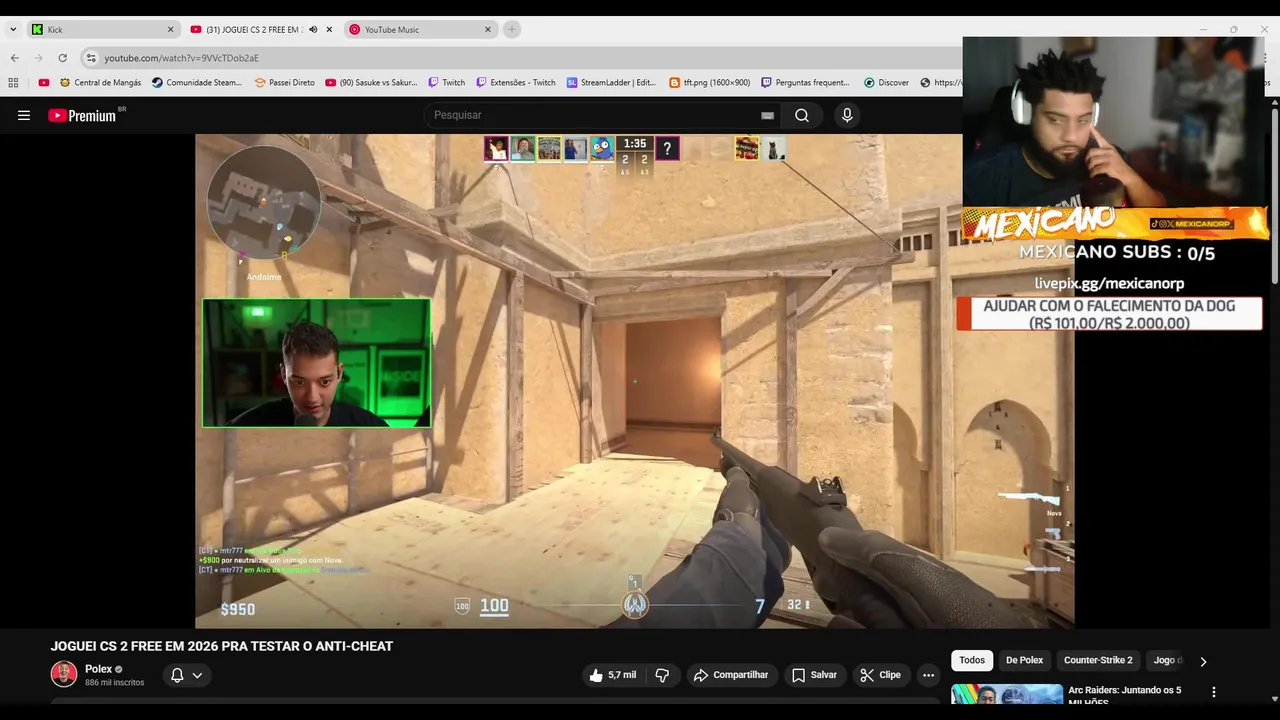Open options menu for Arc Raiders video
Screen dimensions: 1280x720
[x=1214, y=692]
